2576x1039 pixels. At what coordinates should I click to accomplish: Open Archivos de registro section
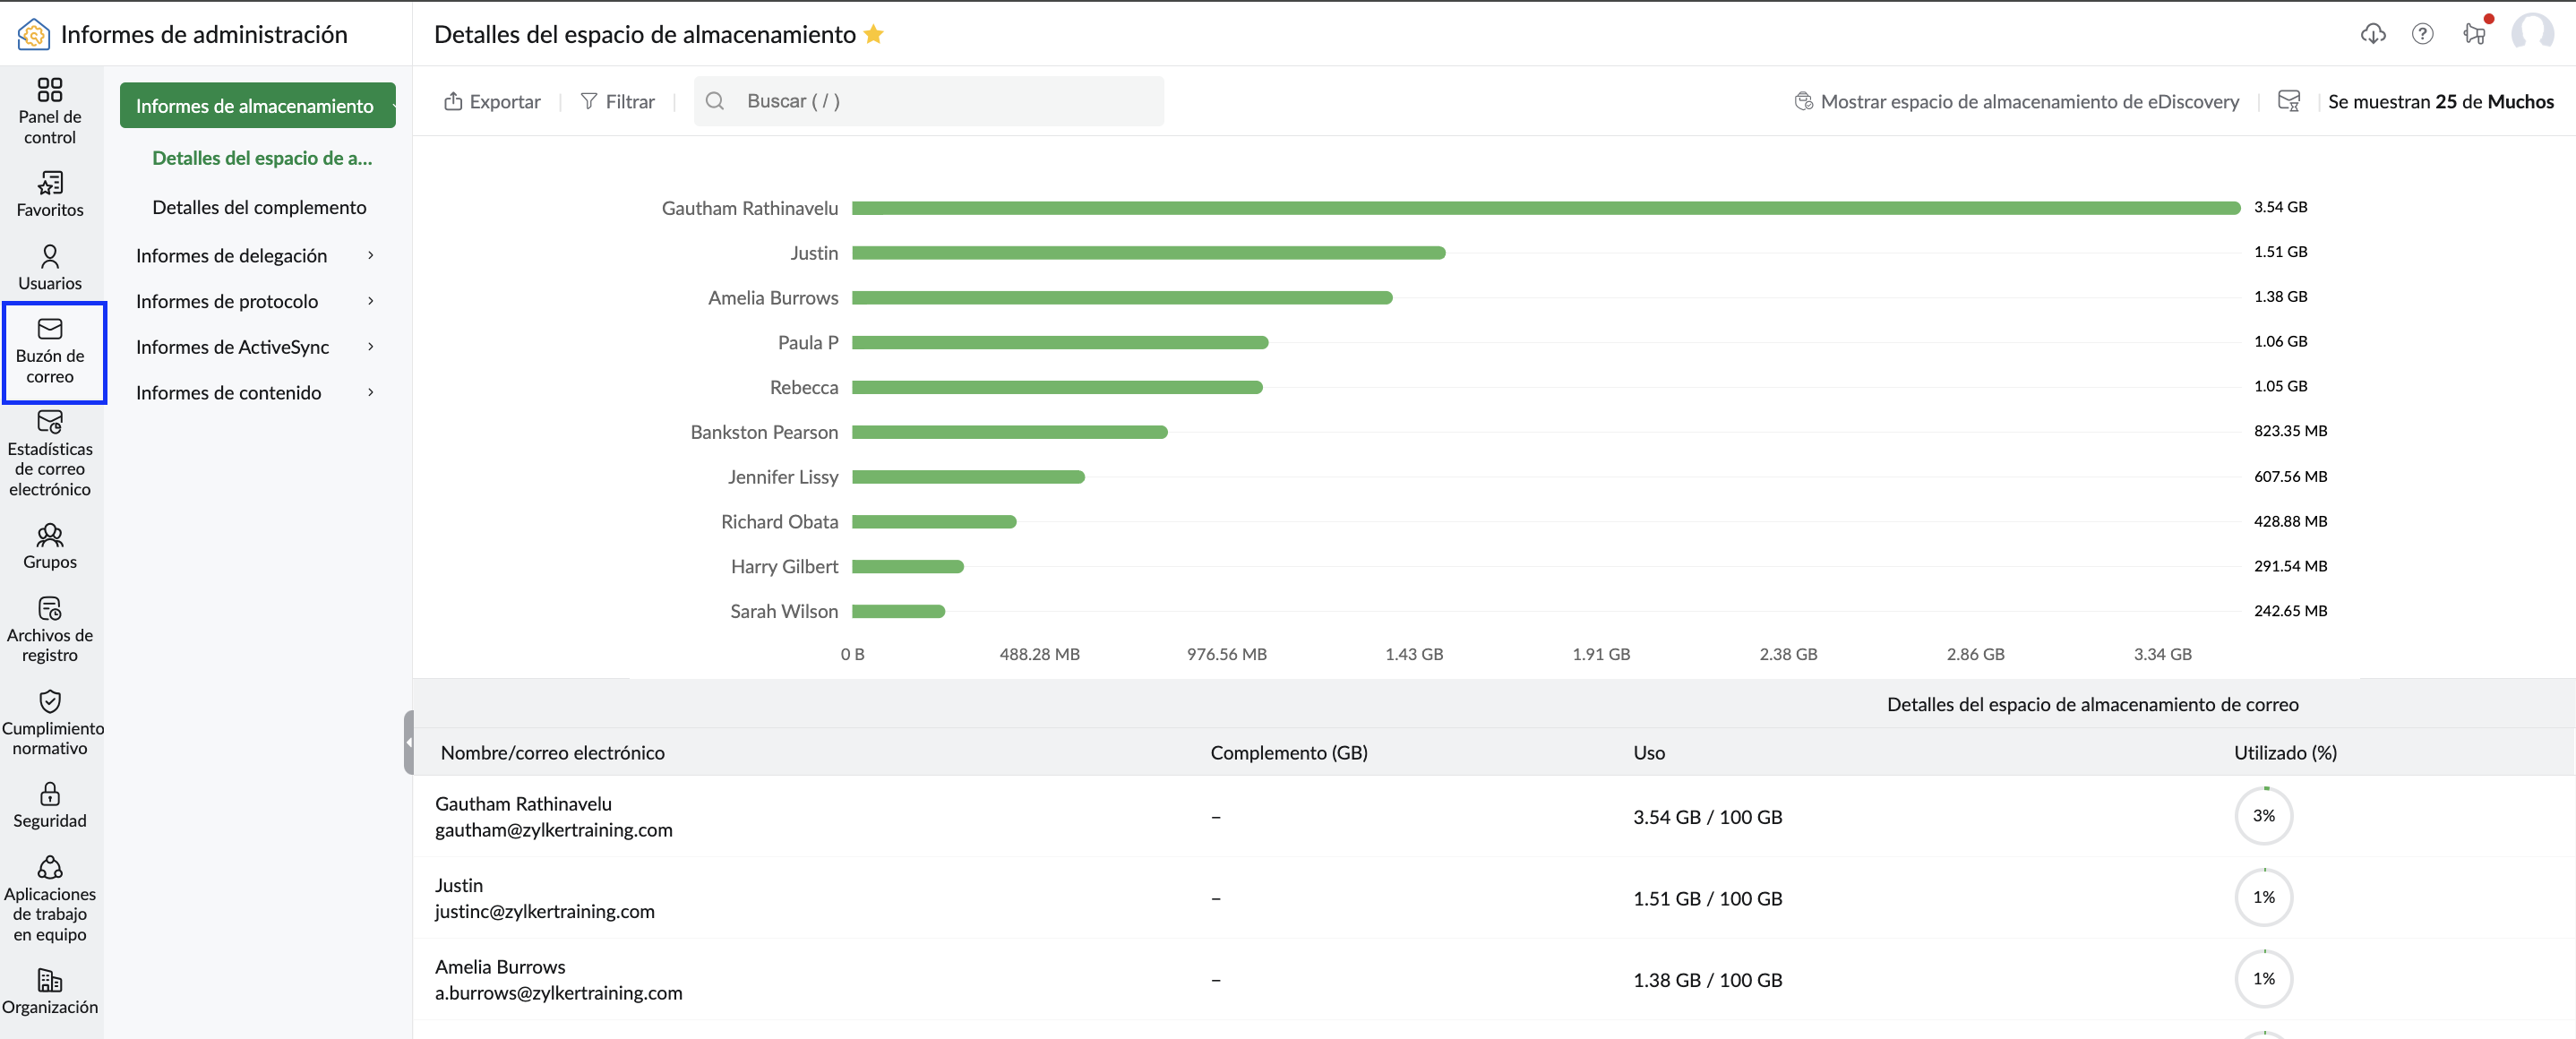click(50, 630)
